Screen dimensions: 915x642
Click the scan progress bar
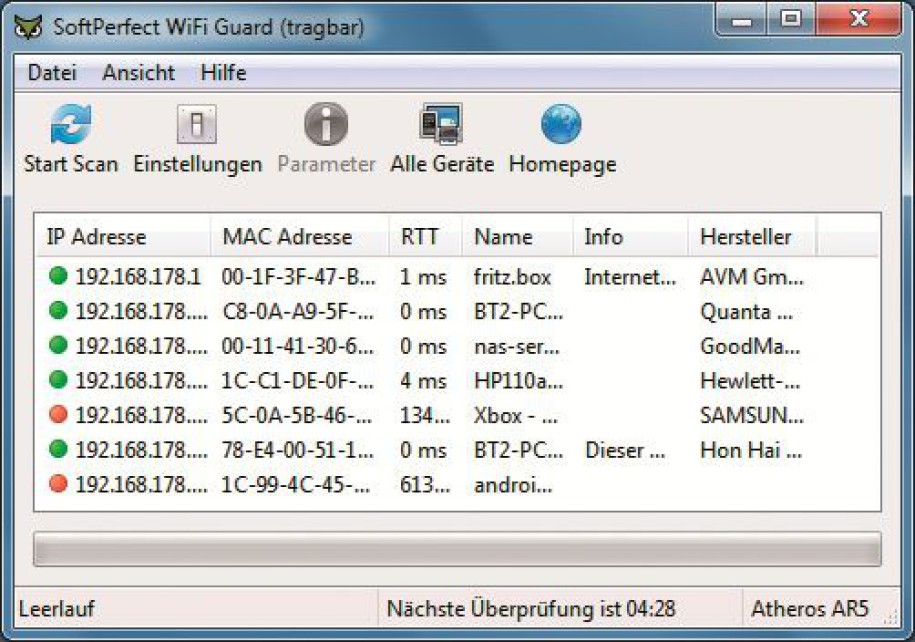pos(458,549)
